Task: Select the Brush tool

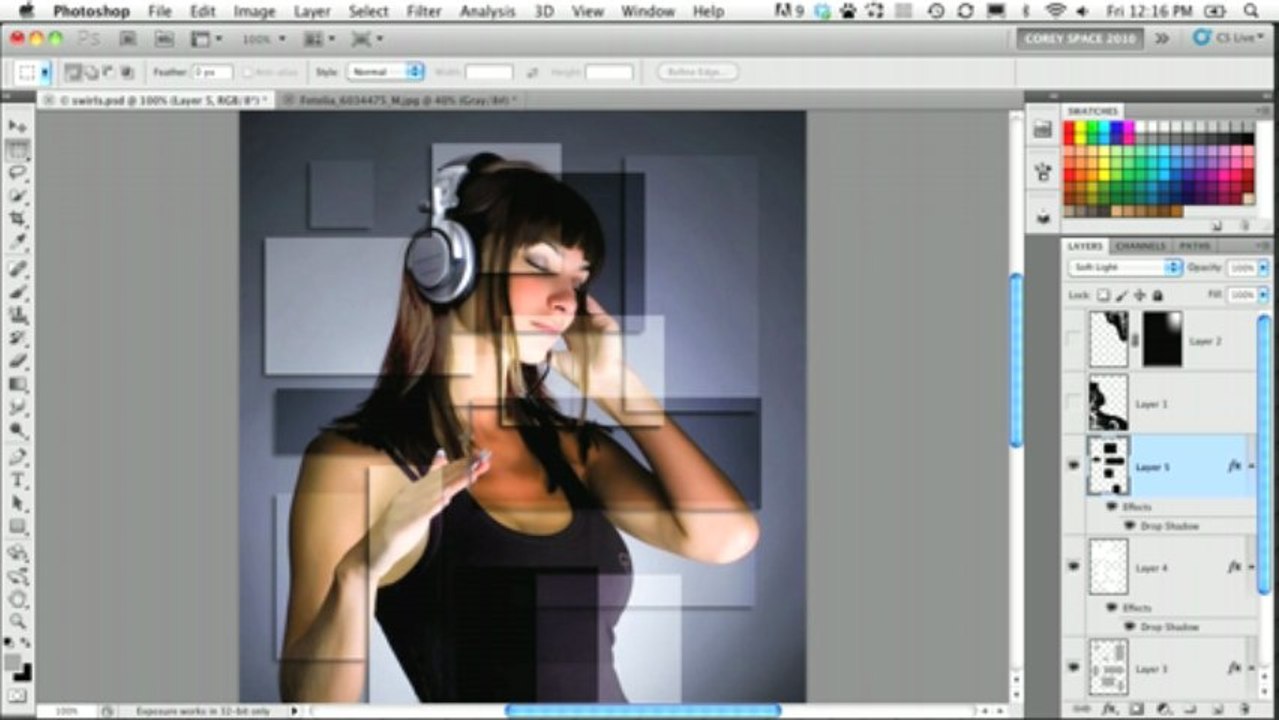Action: 18,292
